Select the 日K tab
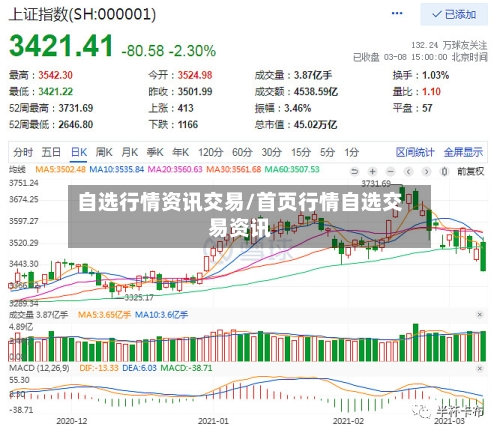Viewport: 500px width, 433px height. pyautogui.click(x=79, y=152)
